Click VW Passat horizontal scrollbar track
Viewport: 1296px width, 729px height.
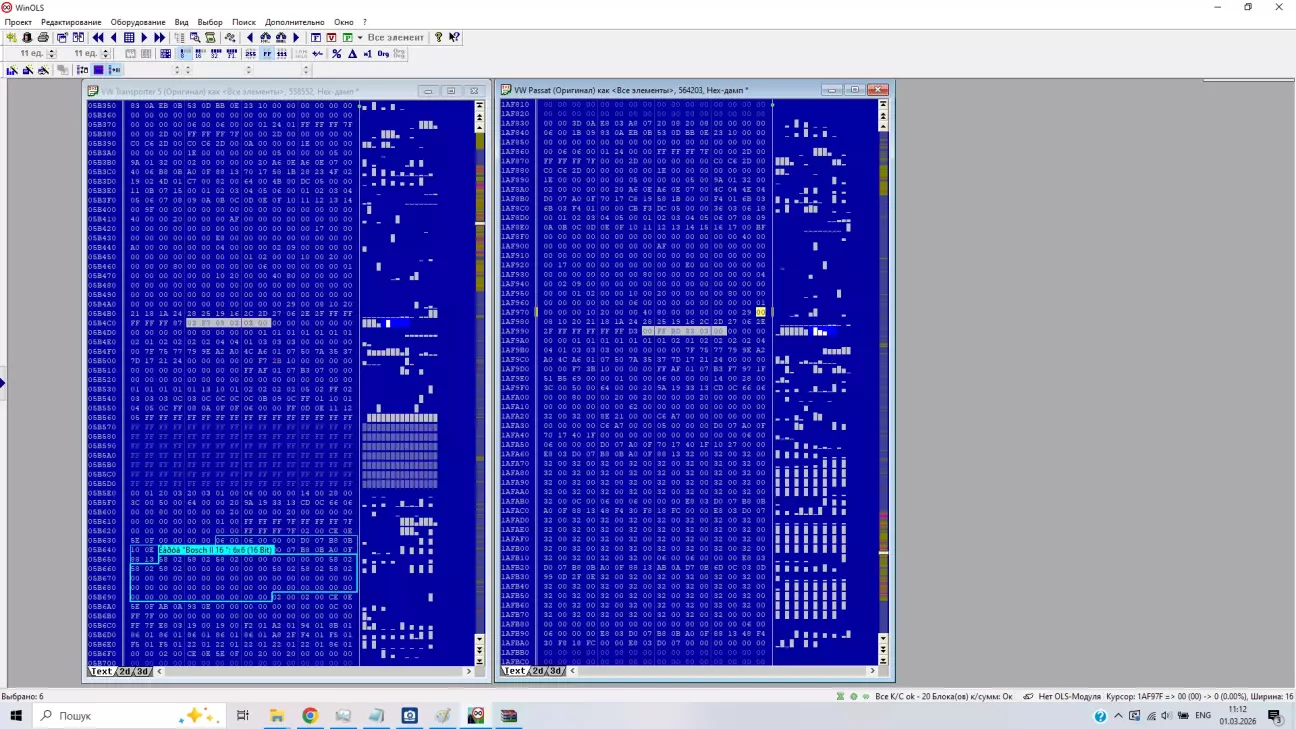(x=720, y=671)
